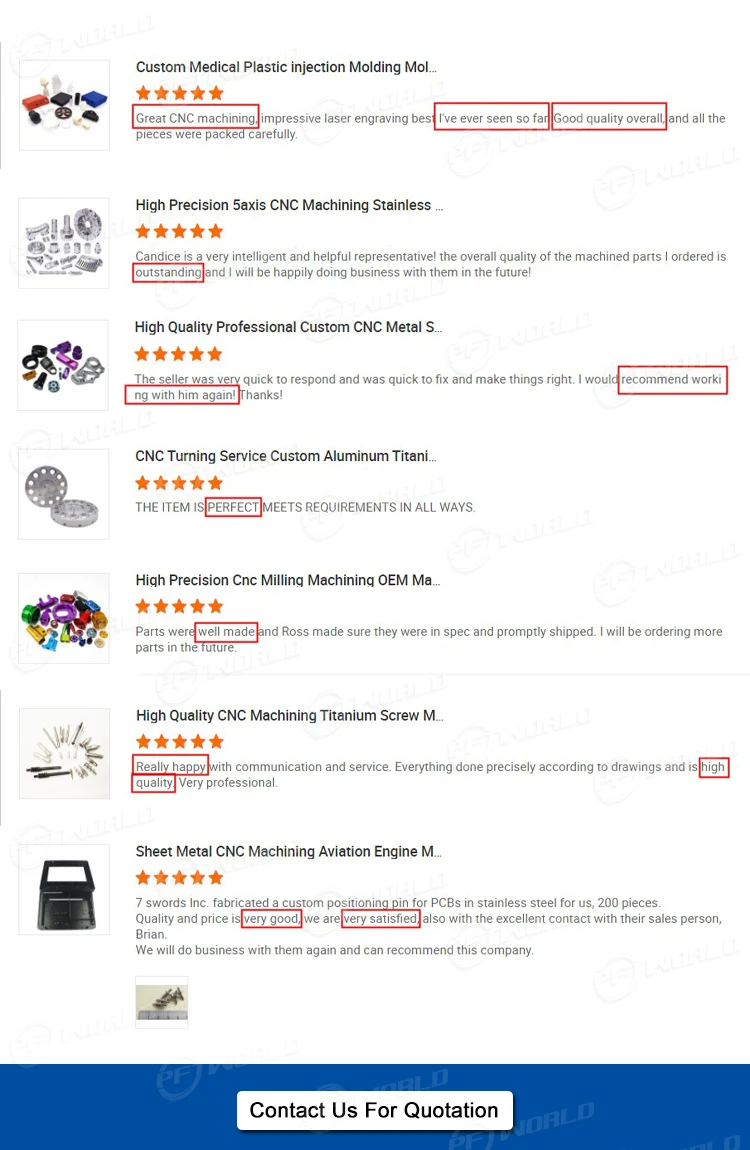The width and height of the screenshot is (750, 1150).
Task: Click Contact Us For Quotation button
Action: tap(375, 1110)
